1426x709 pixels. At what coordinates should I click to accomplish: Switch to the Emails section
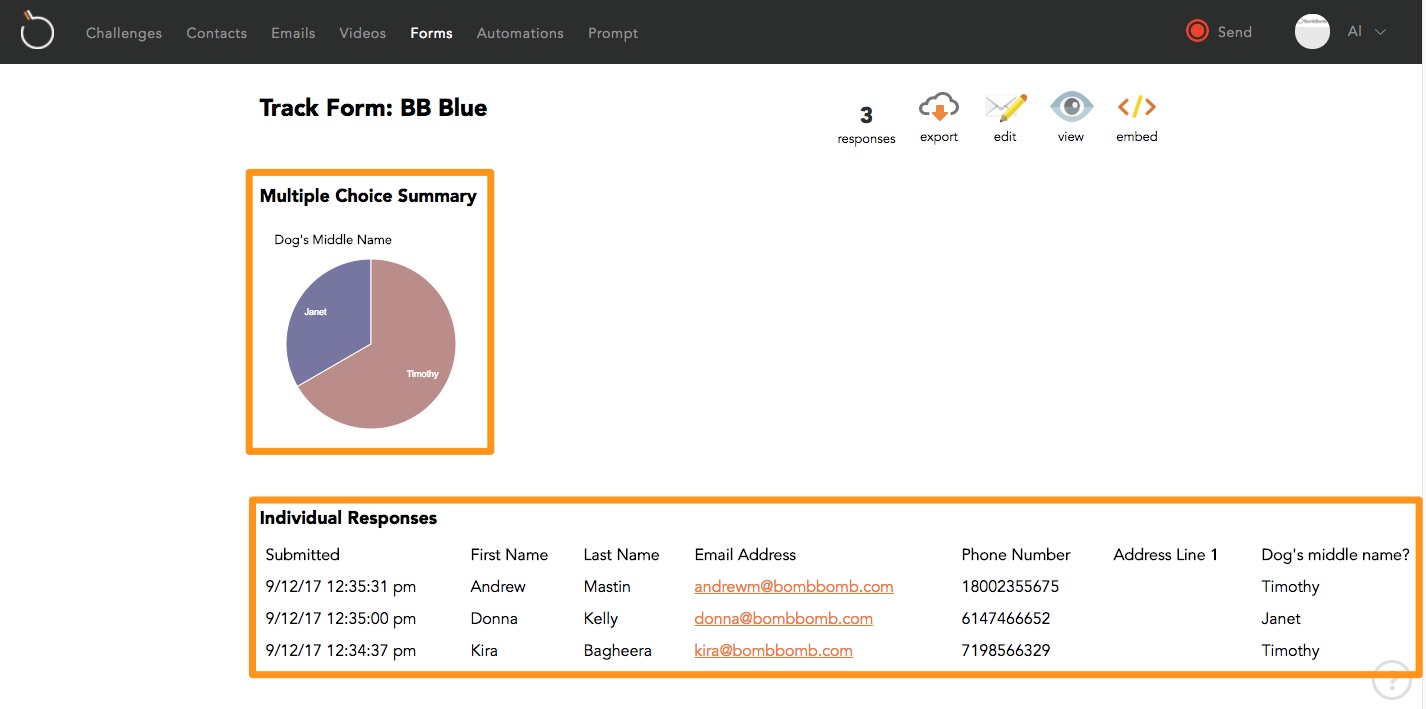pyautogui.click(x=293, y=33)
